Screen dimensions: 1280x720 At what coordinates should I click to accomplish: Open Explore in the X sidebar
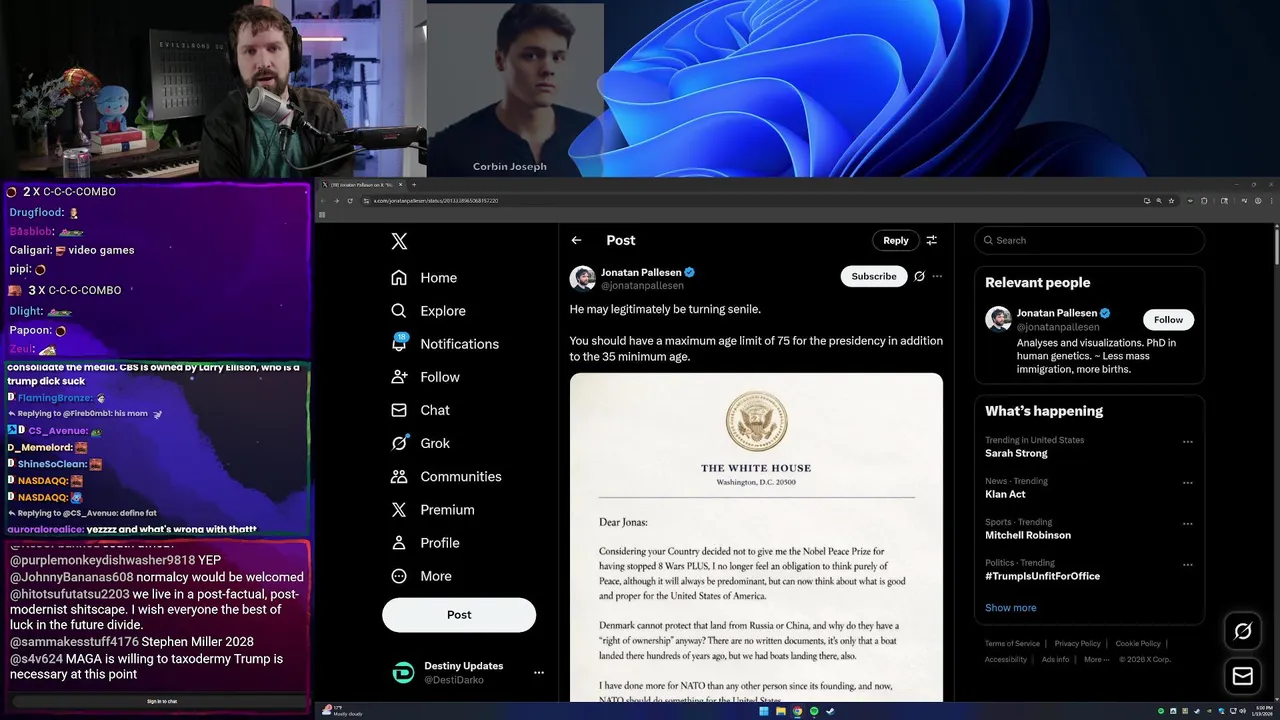[428, 311]
